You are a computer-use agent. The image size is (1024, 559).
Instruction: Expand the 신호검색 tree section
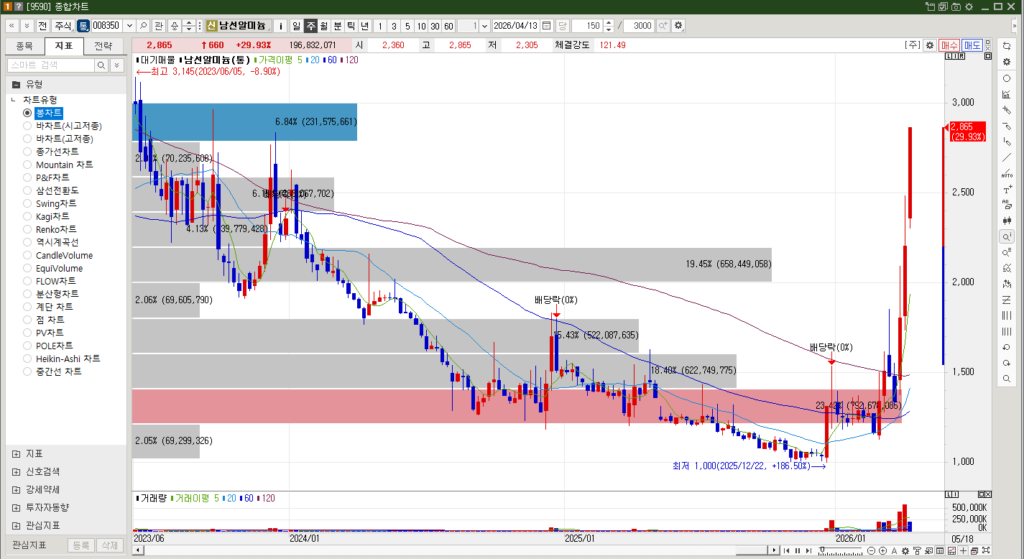[x=16, y=471]
